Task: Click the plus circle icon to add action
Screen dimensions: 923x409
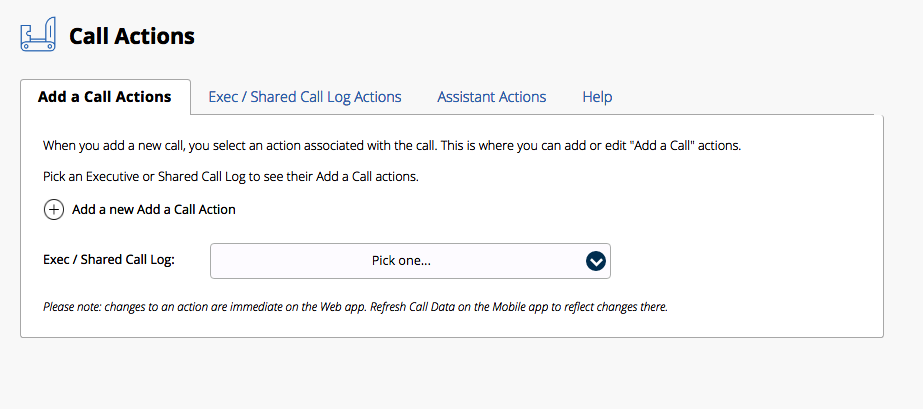Action: (54, 210)
